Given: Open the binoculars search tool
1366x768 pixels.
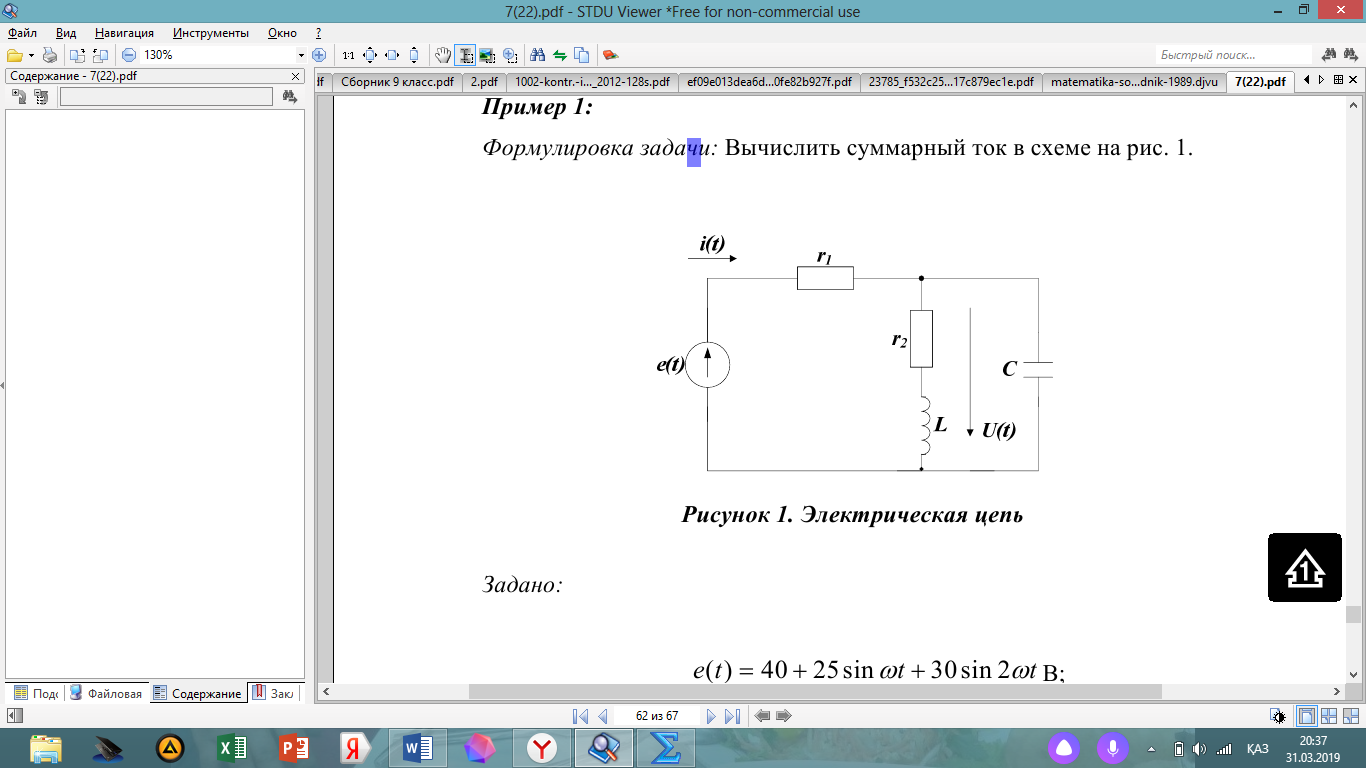Looking at the screenshot, I should click(x=537, y=55).
